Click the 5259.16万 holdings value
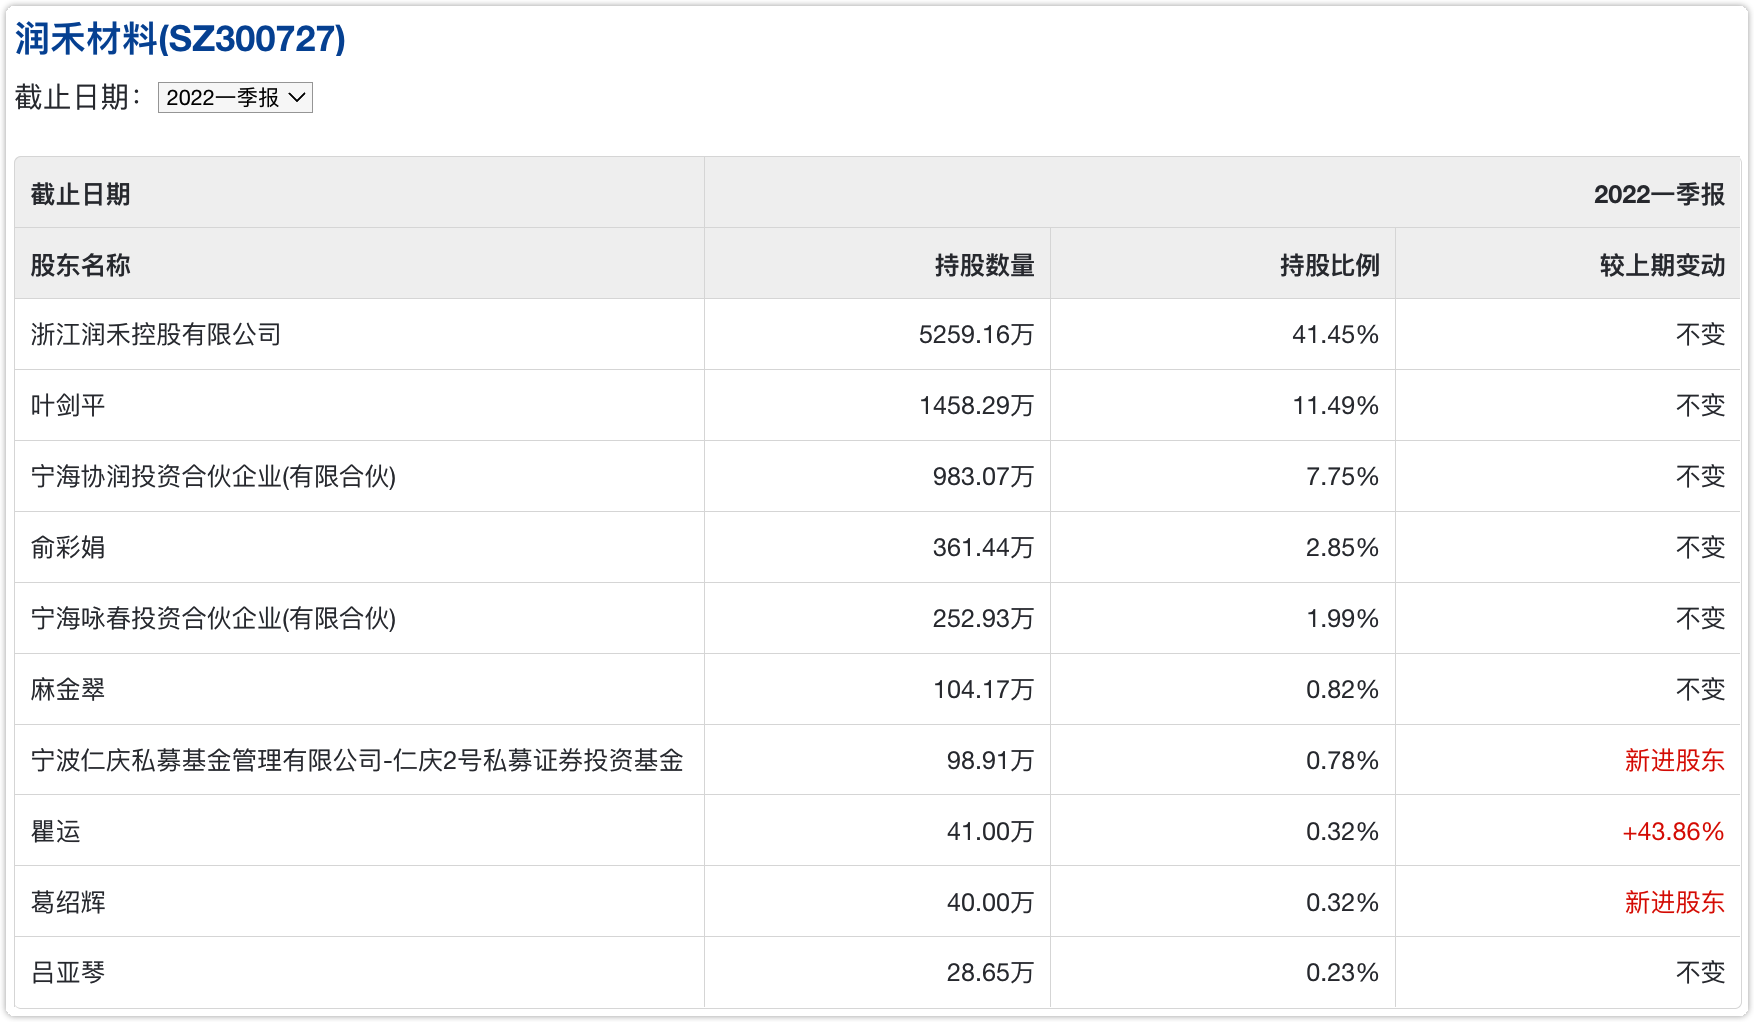This screenshot has height=1022, width=1754. (976, 334)
